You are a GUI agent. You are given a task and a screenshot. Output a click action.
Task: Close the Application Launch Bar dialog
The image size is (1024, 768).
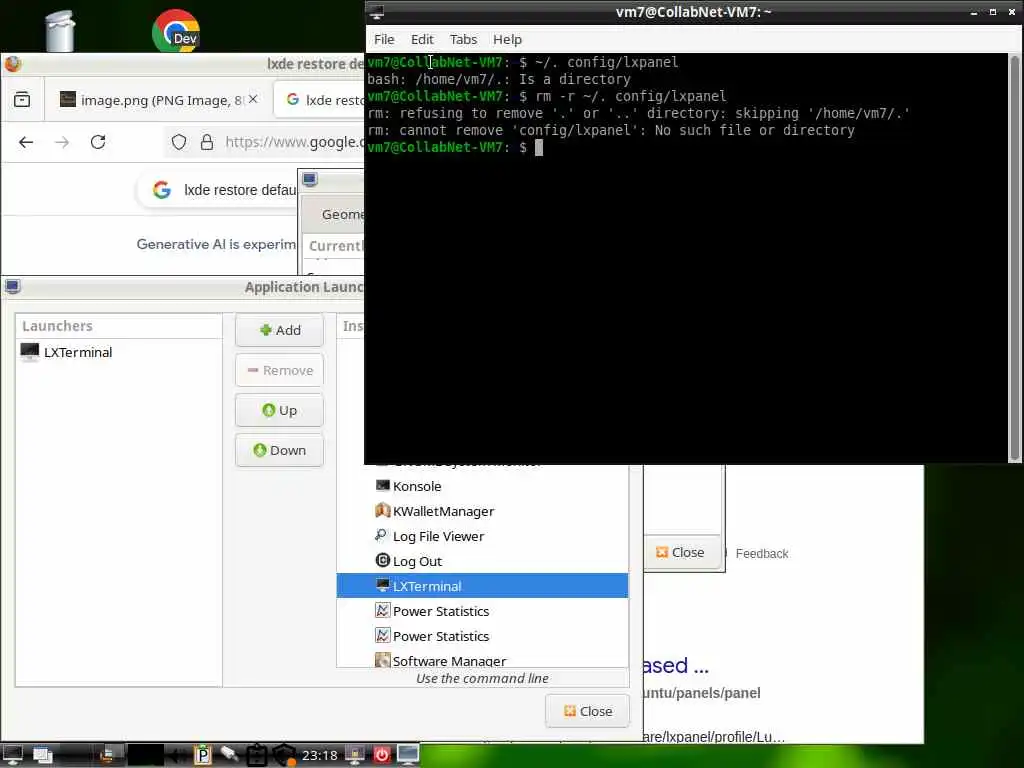point(587,711)
